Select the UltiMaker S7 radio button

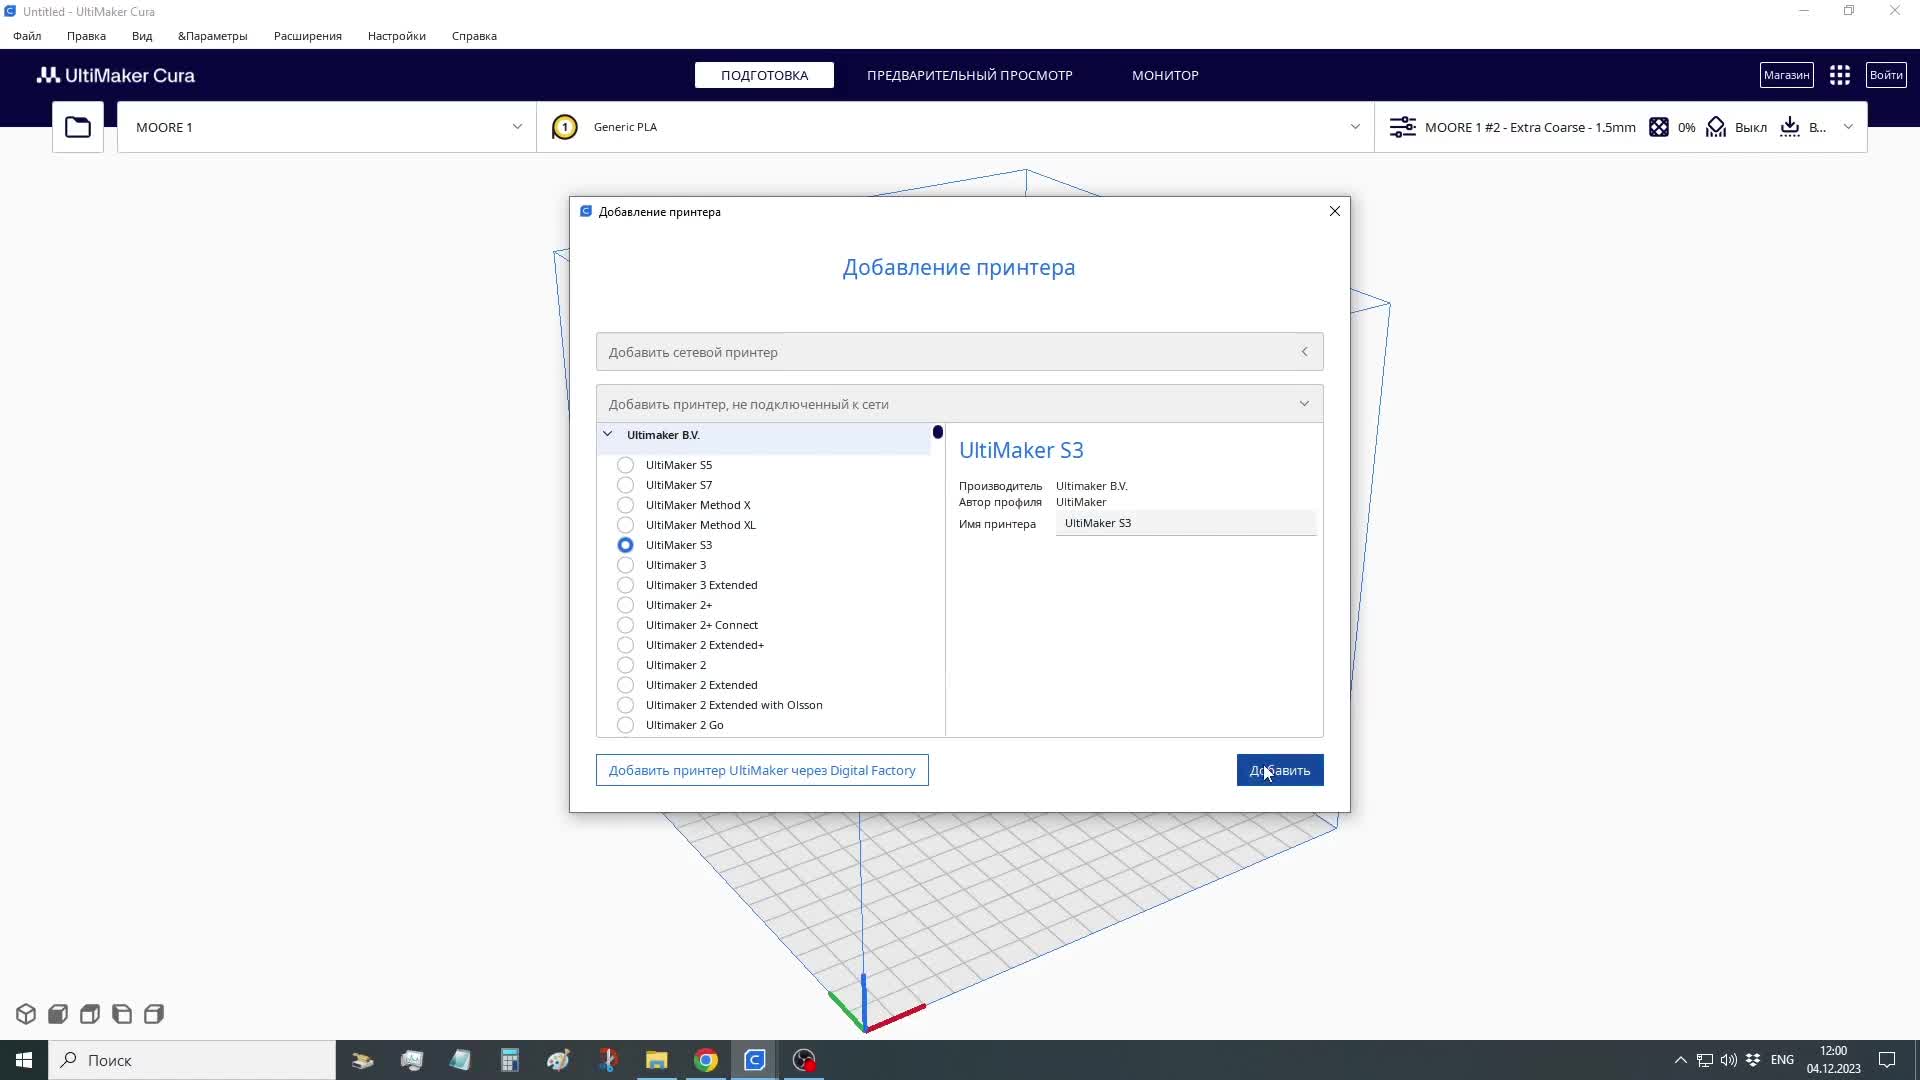click(x=625, y=485)
